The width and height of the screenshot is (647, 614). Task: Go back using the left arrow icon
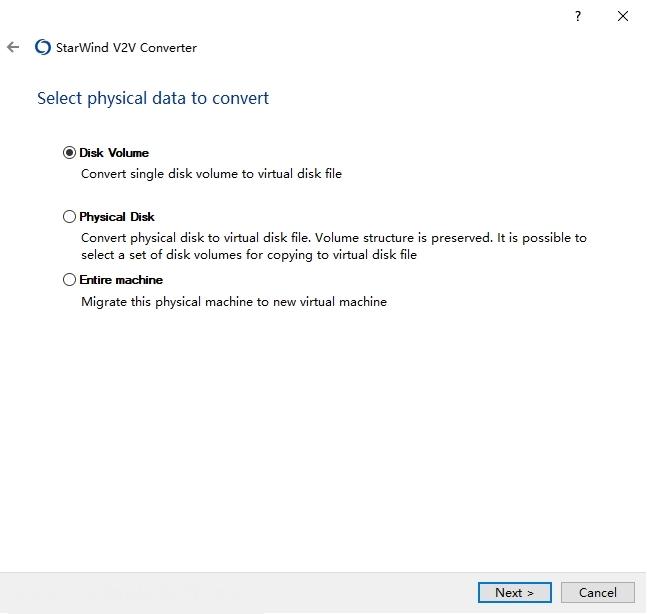pyautogui.click(x=13, y=47)
